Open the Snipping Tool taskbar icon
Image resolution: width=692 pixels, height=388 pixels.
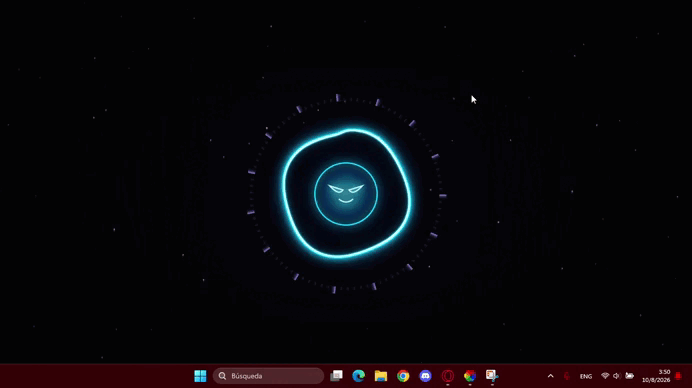coord(492,376)
